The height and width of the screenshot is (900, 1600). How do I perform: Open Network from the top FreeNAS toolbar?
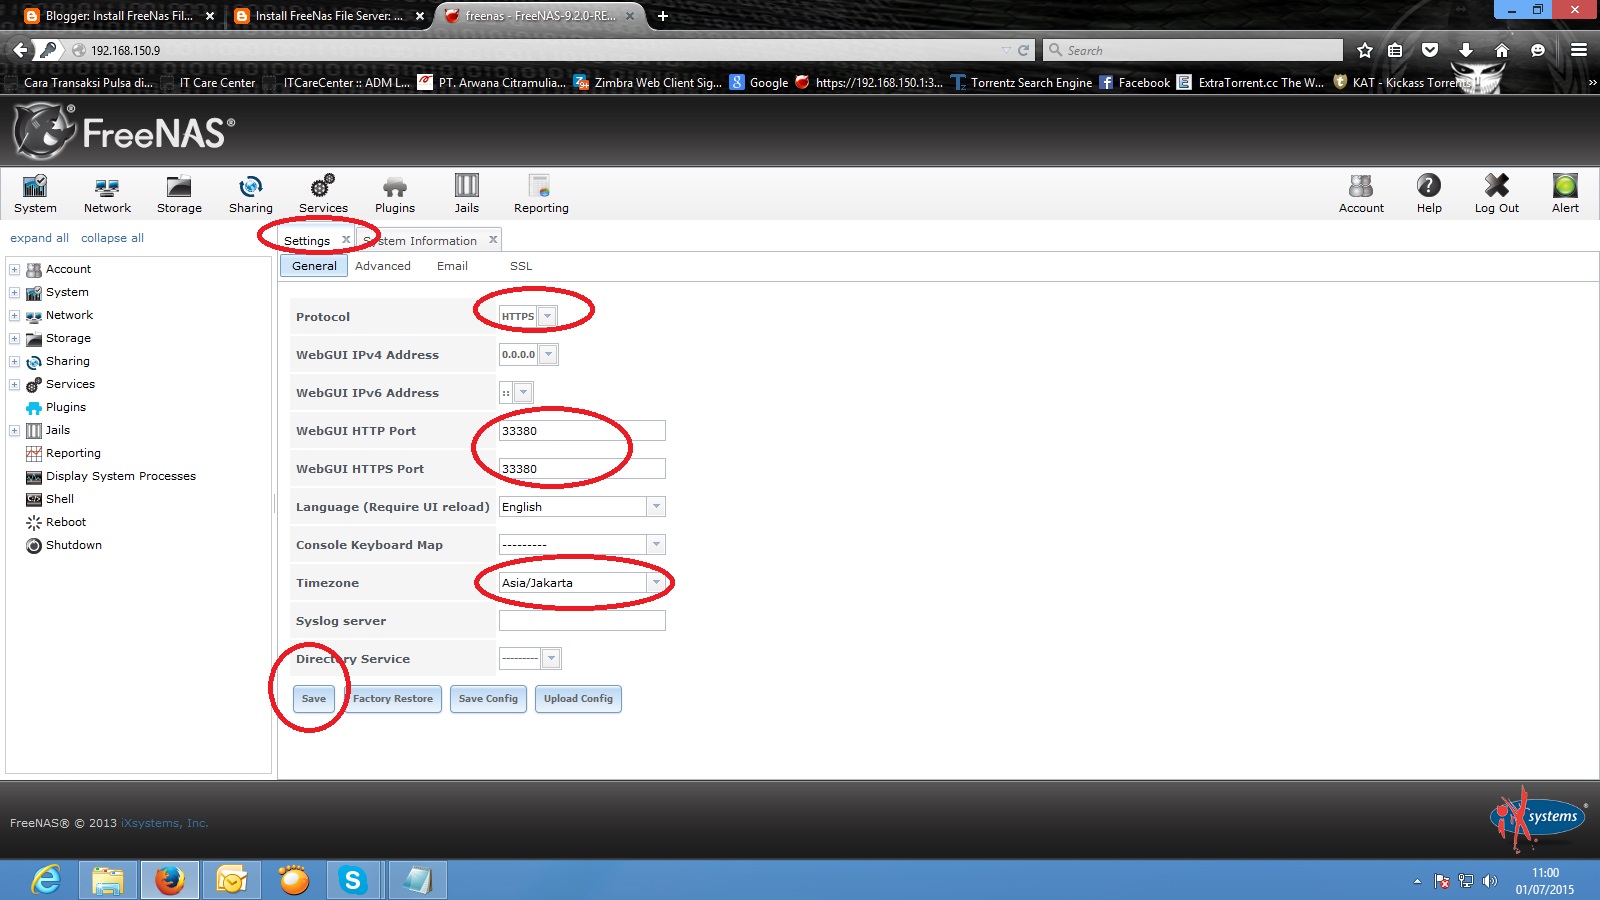107,194
